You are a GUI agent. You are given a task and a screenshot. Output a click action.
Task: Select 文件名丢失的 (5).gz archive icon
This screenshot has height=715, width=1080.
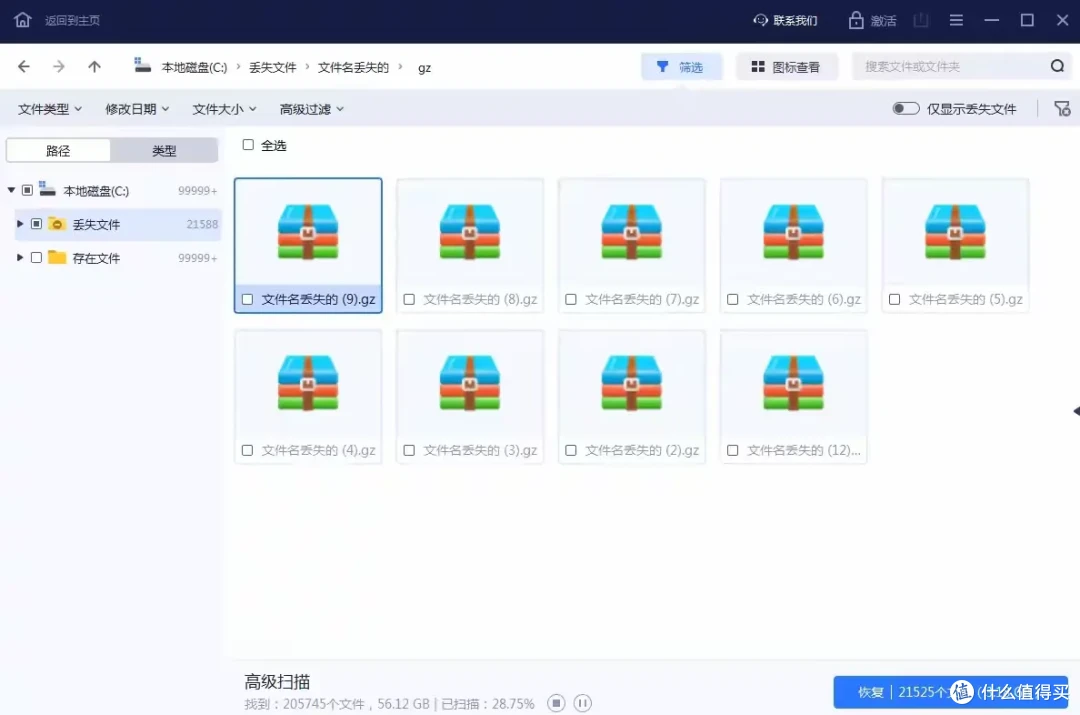pos(955,232)
